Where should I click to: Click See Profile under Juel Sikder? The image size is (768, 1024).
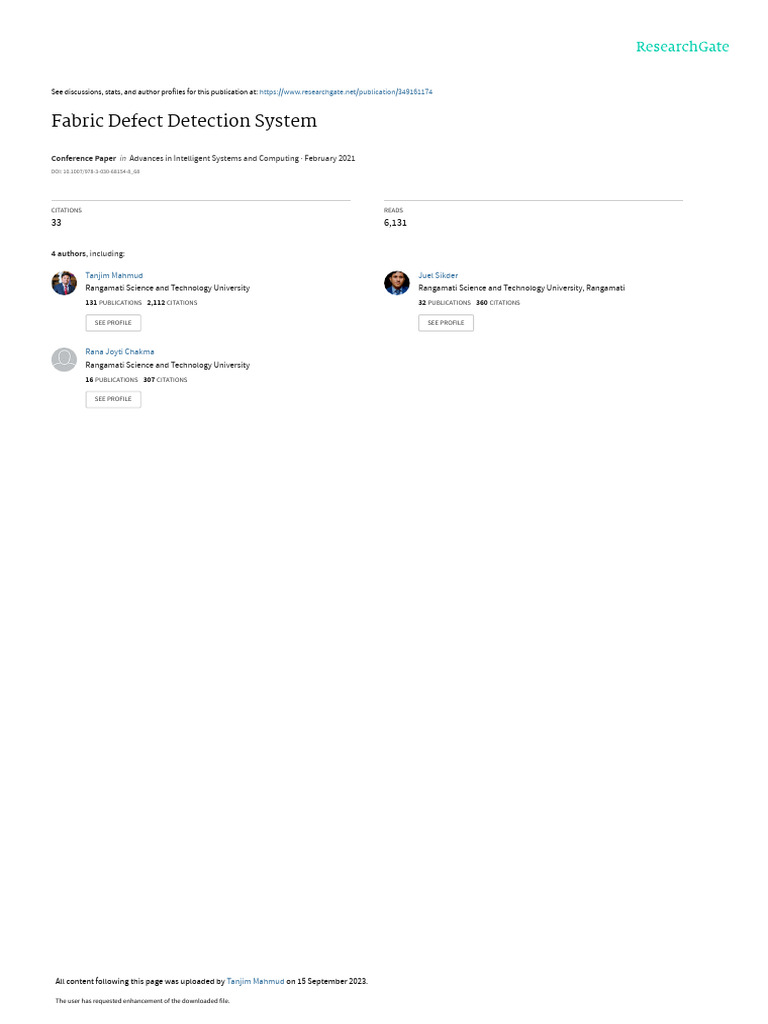pyautogui.click(x=446, y=323)
